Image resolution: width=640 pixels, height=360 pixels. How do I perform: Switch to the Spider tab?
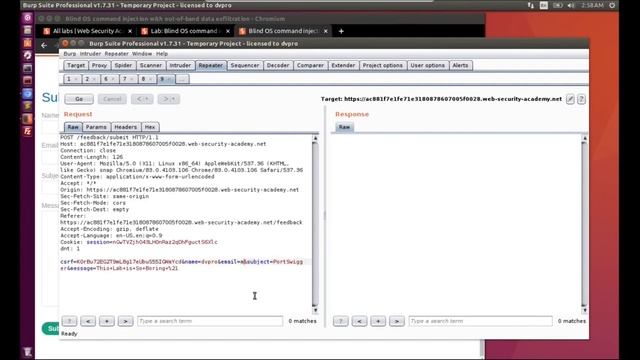123,65
